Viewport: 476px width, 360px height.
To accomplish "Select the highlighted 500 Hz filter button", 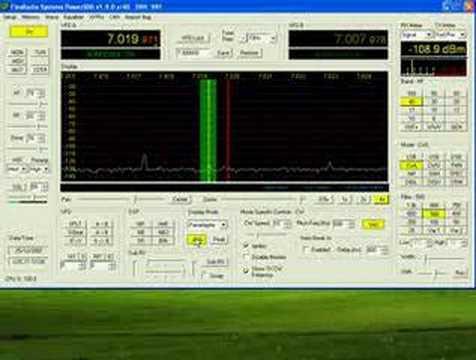I will point(434,214).
